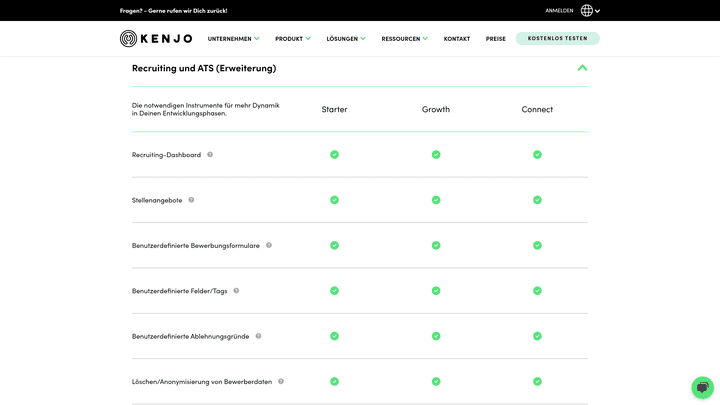Collapse the Recruiting und ATS section

coord(582,68)
